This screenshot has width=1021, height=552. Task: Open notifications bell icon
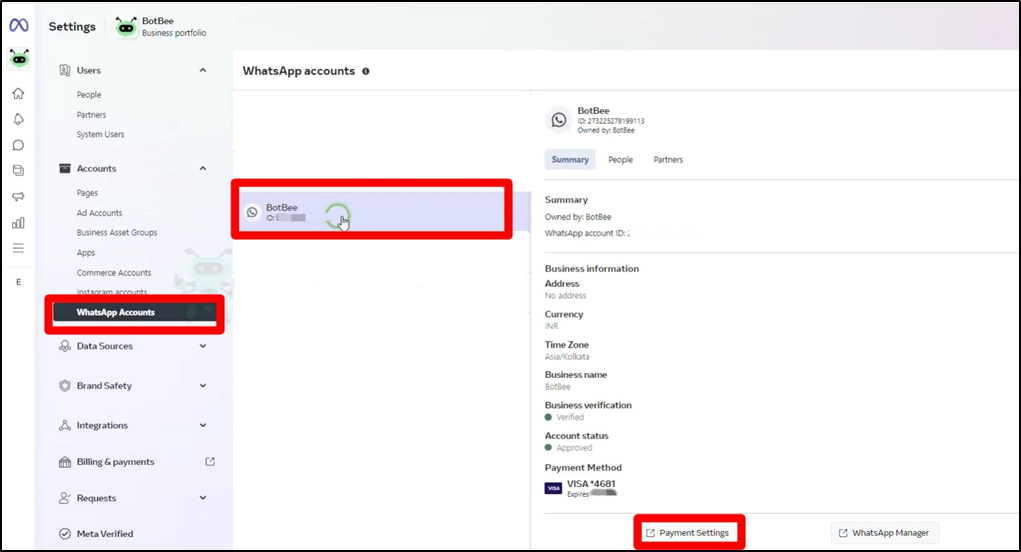[18, 119]
